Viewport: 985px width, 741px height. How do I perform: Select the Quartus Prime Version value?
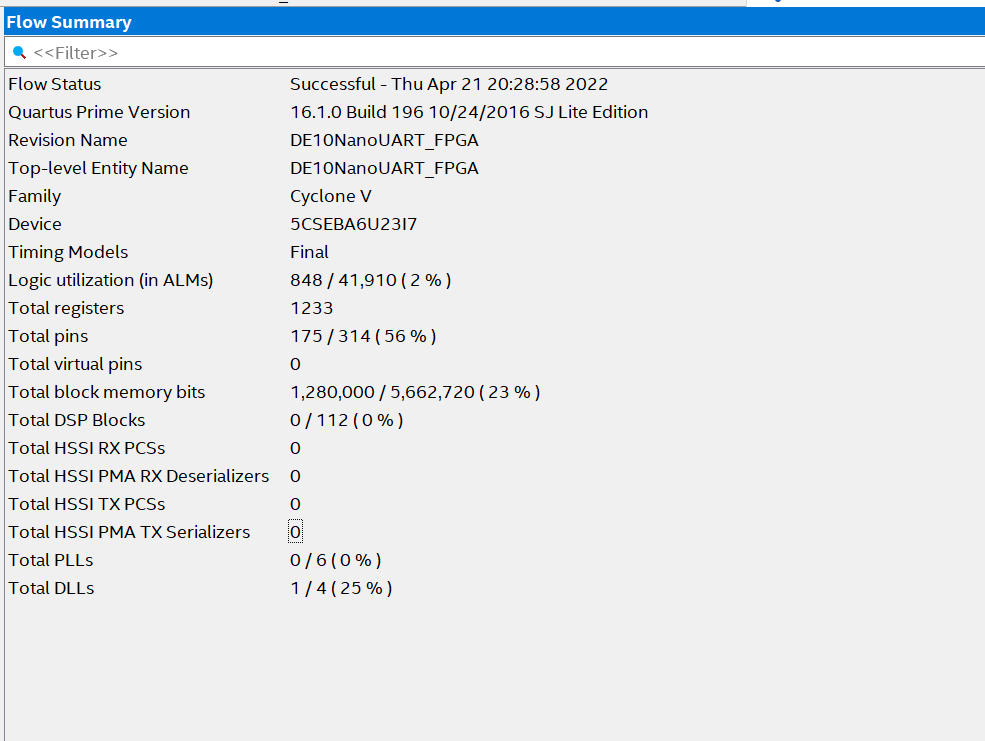[469, 112]
